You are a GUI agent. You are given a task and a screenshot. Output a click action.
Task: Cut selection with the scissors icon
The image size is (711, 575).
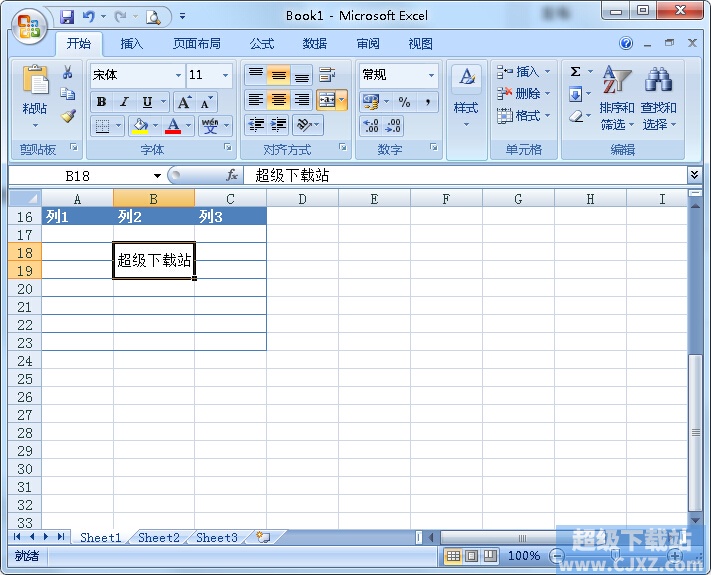pyautogui.click(x=68, y=72)
